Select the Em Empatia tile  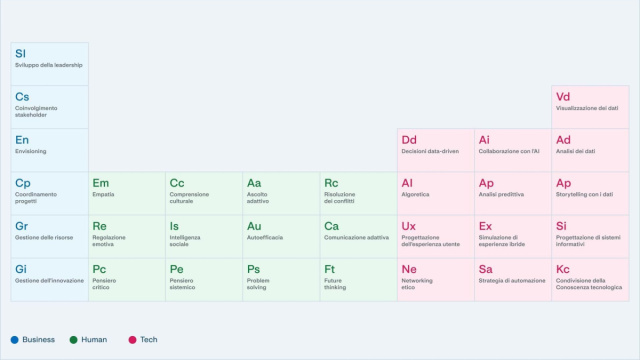[127, 193]
